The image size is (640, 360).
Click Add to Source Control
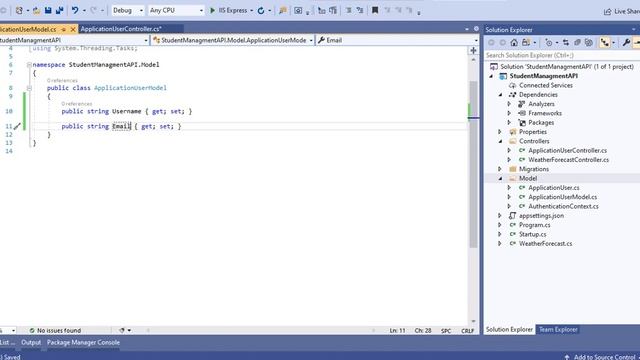tap(604, 357)
